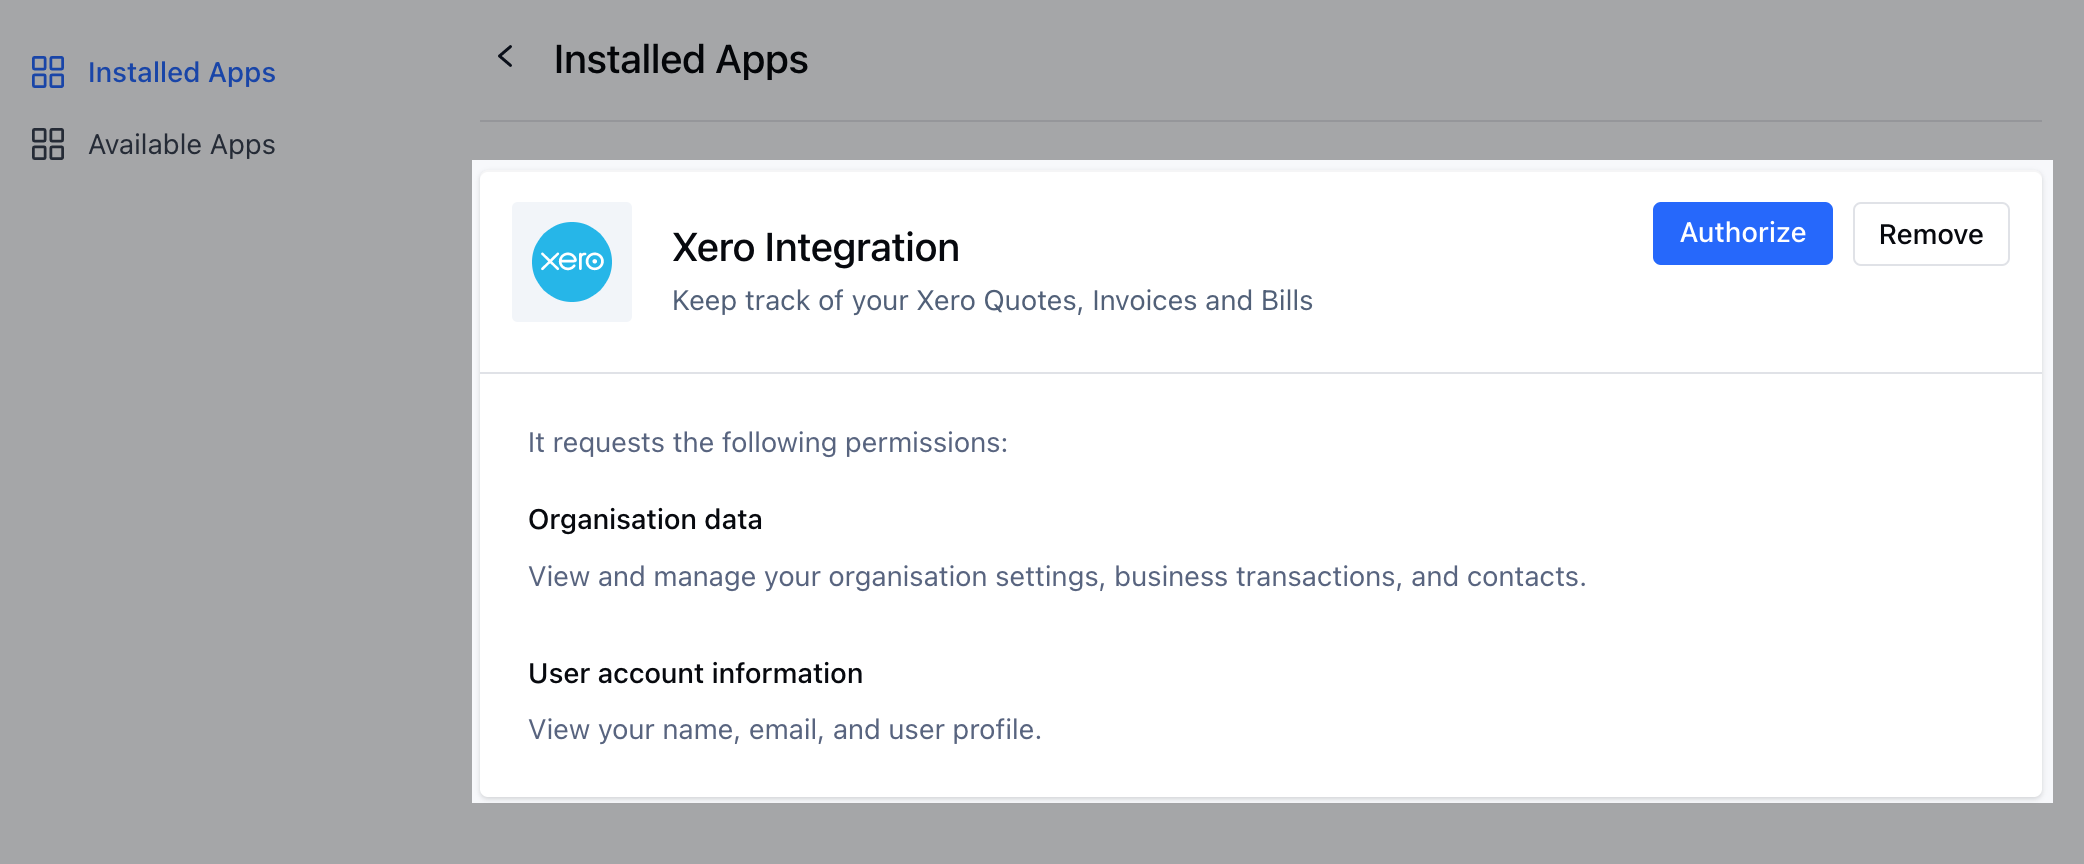Click the Available Apps grid icon in sidebar
The height and width of the screenshot is (864, 2084).
(48, 144)
